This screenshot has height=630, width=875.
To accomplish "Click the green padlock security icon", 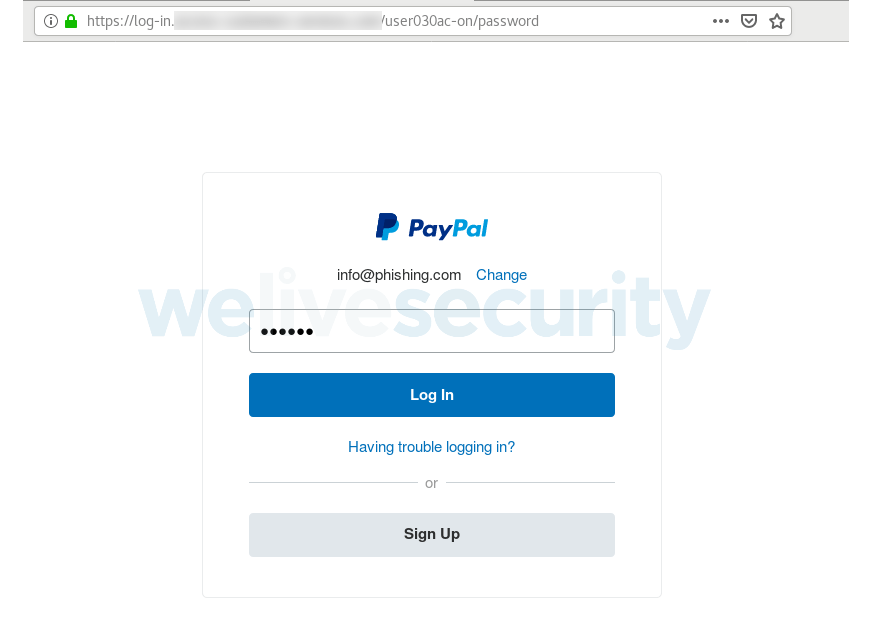I will click(x=71, y=21).
